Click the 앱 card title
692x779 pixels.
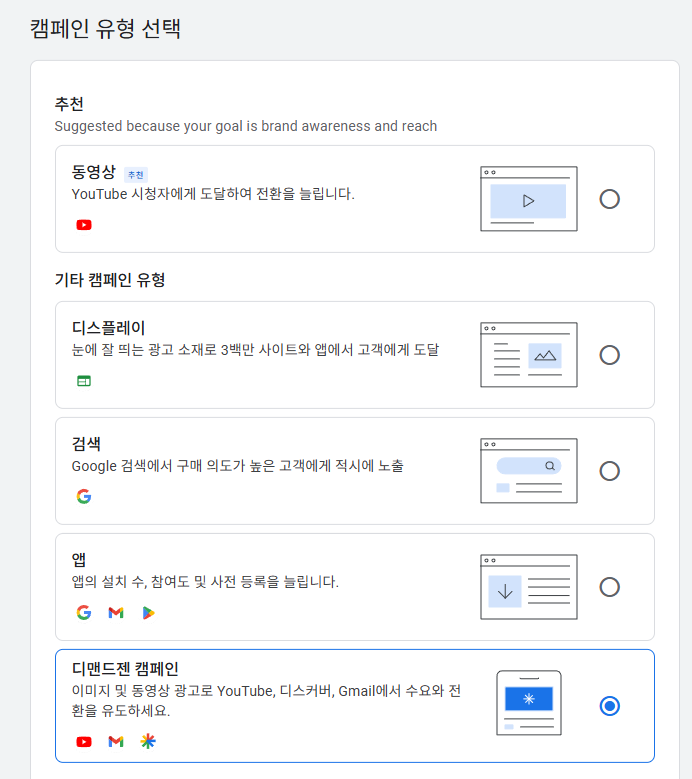pos(79,560)
